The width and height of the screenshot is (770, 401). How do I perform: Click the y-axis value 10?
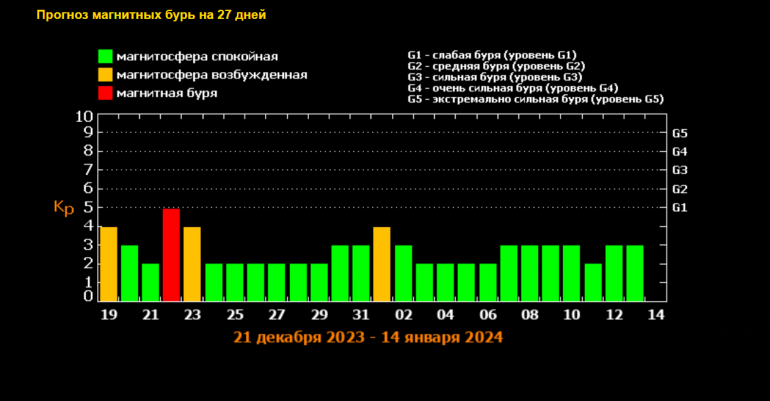(84, 116)
